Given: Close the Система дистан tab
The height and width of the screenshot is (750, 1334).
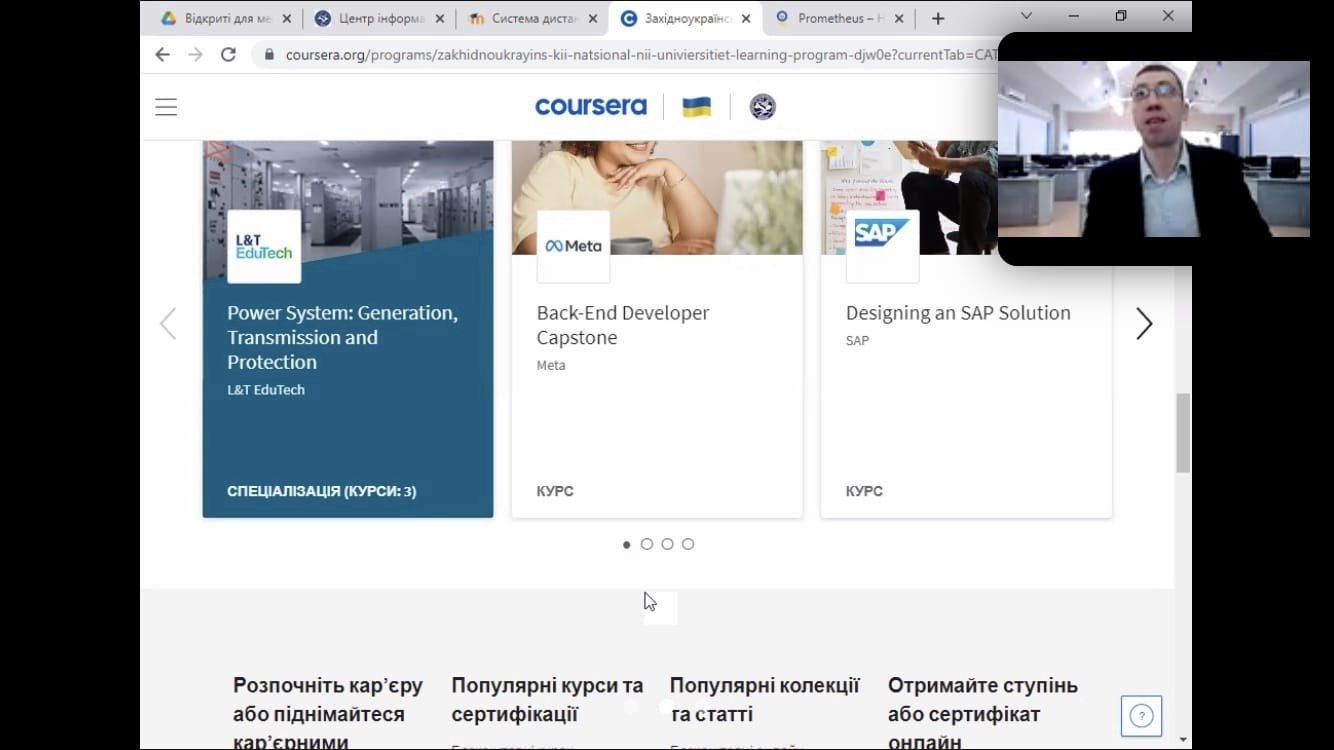Looking at the screenshot, I should pos(593,18).
